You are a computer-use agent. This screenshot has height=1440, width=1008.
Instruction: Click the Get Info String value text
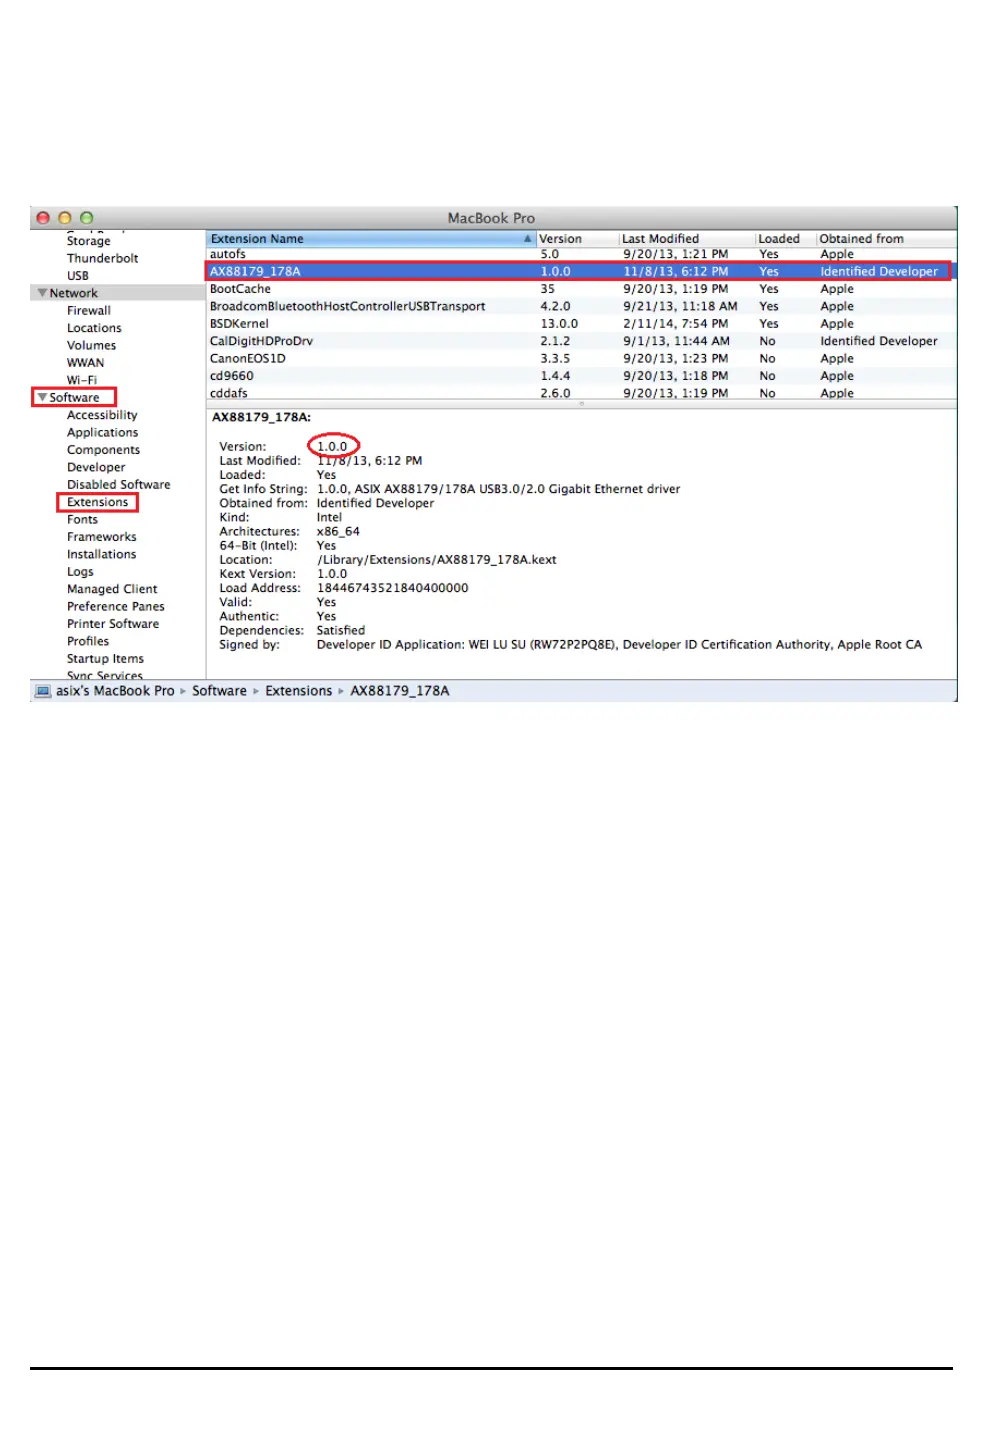tap(498, 489)
